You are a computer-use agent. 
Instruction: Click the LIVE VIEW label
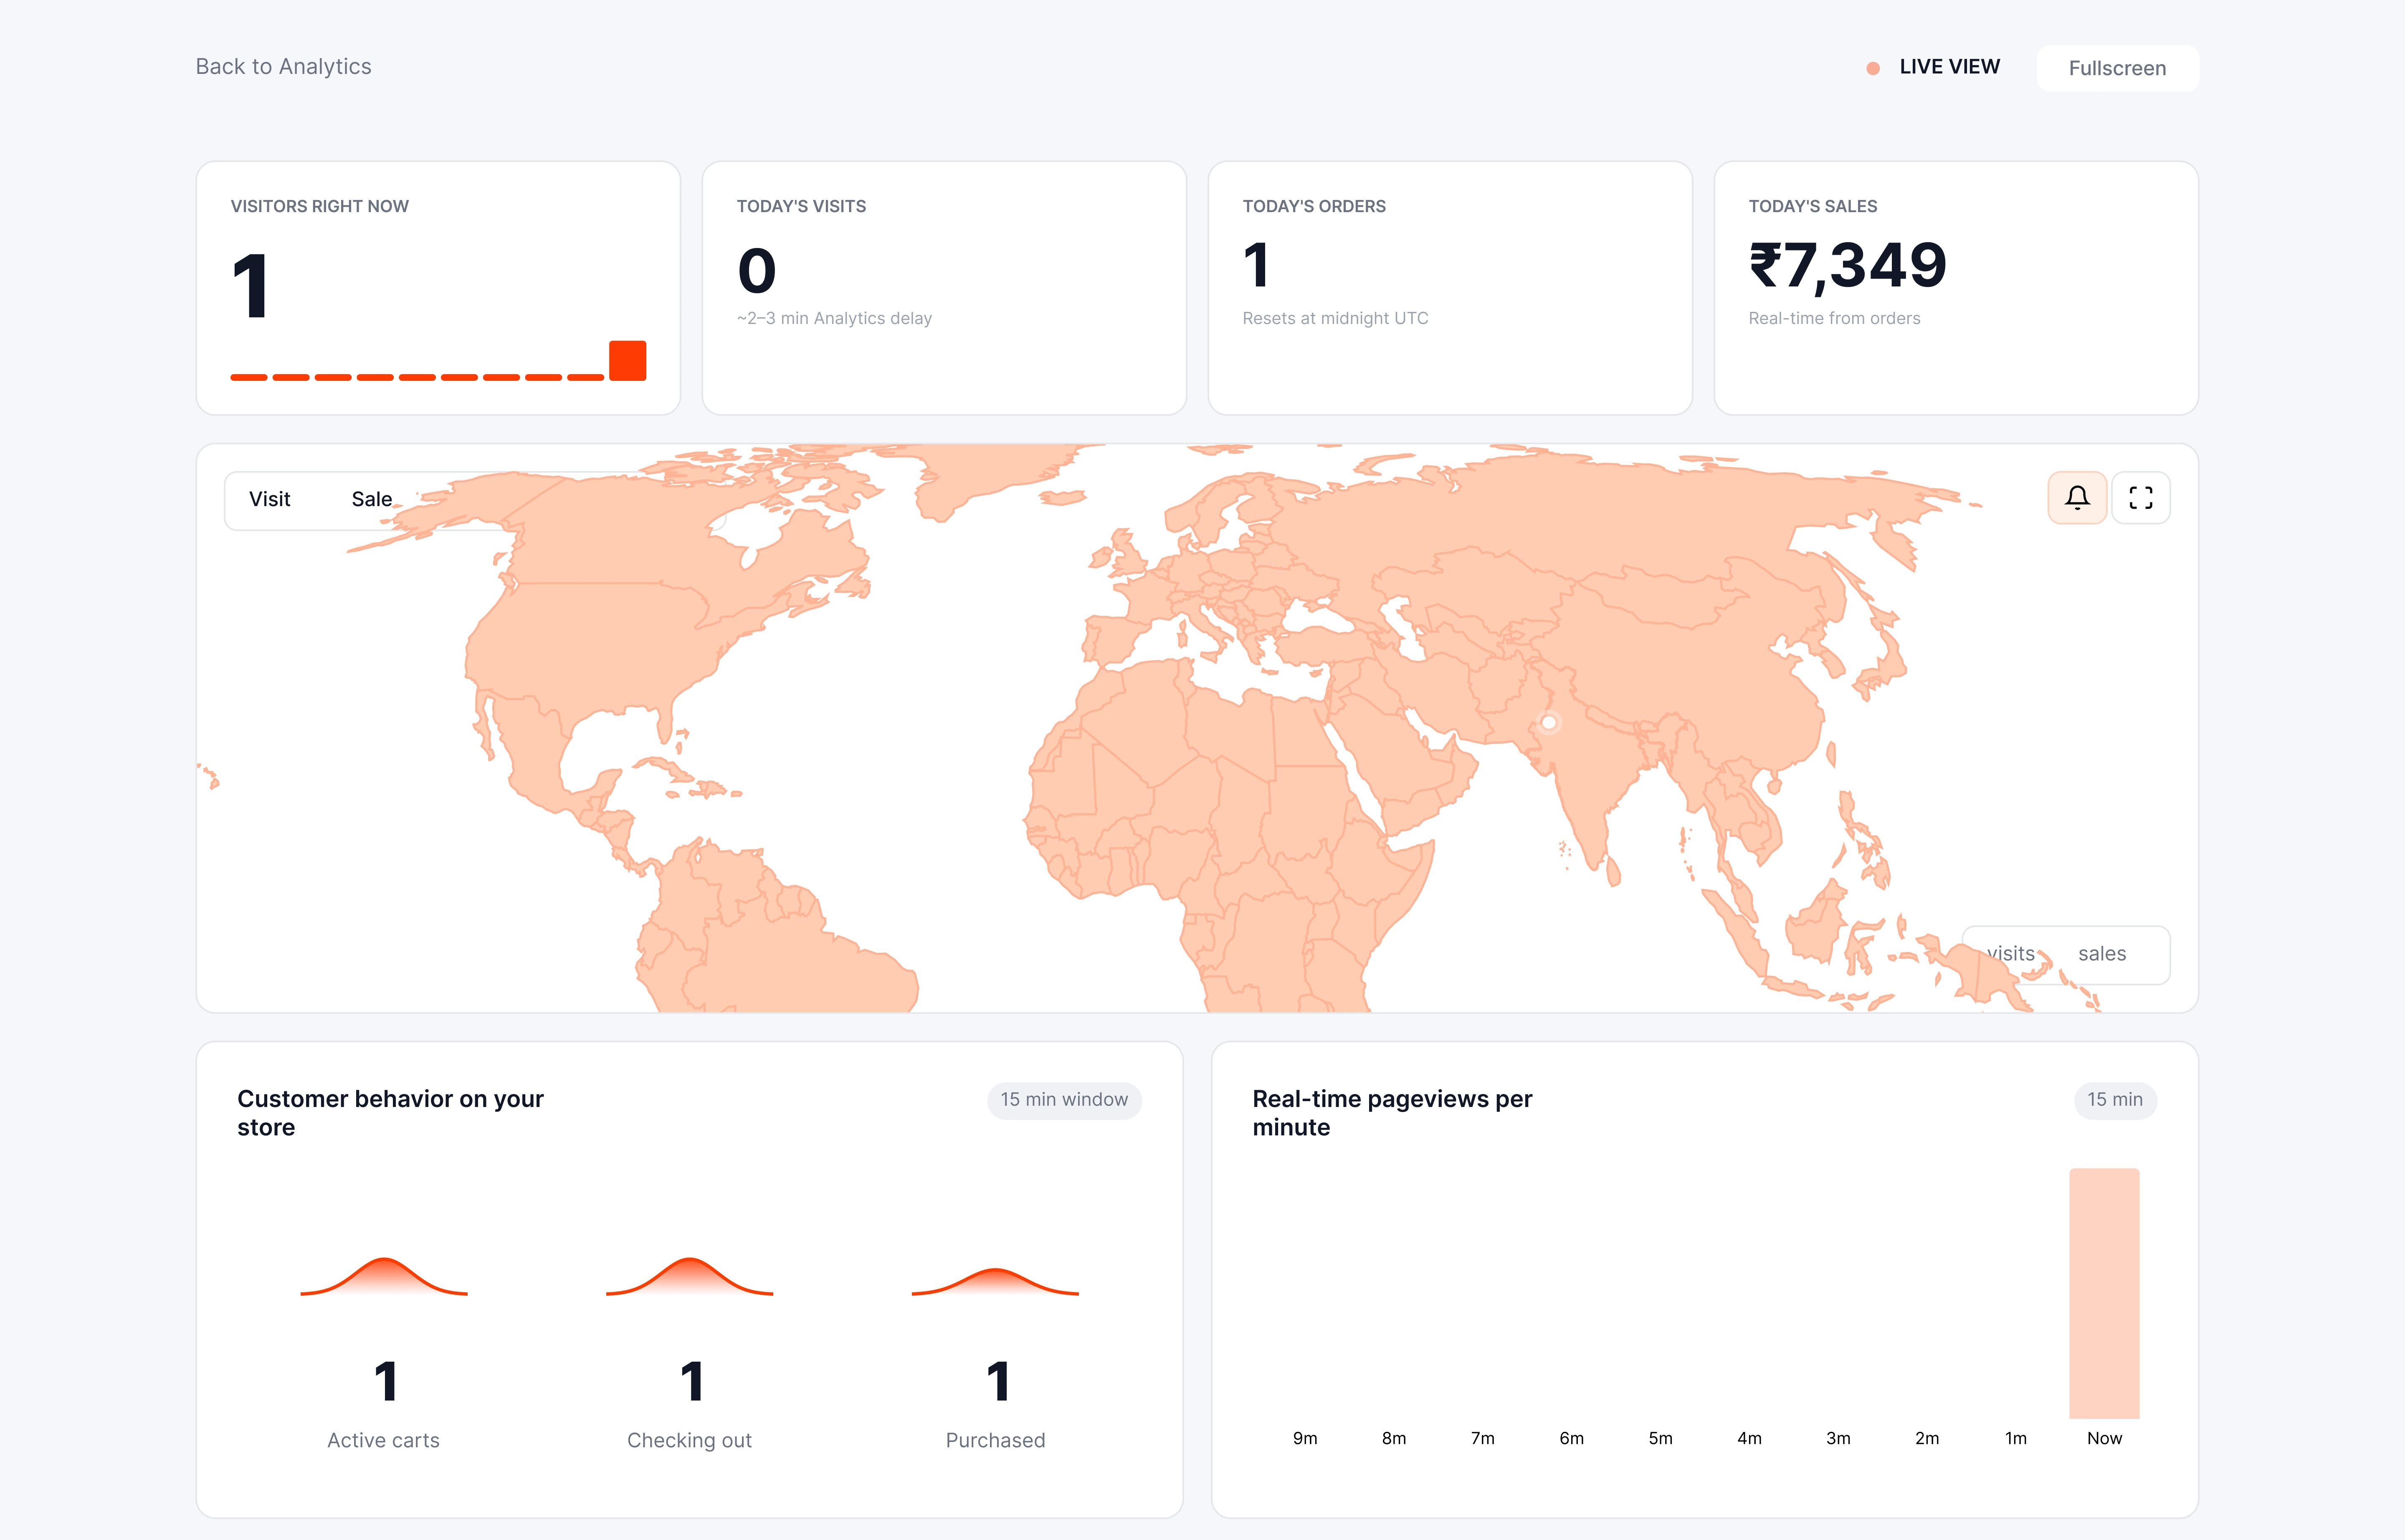click(1949, 67)
